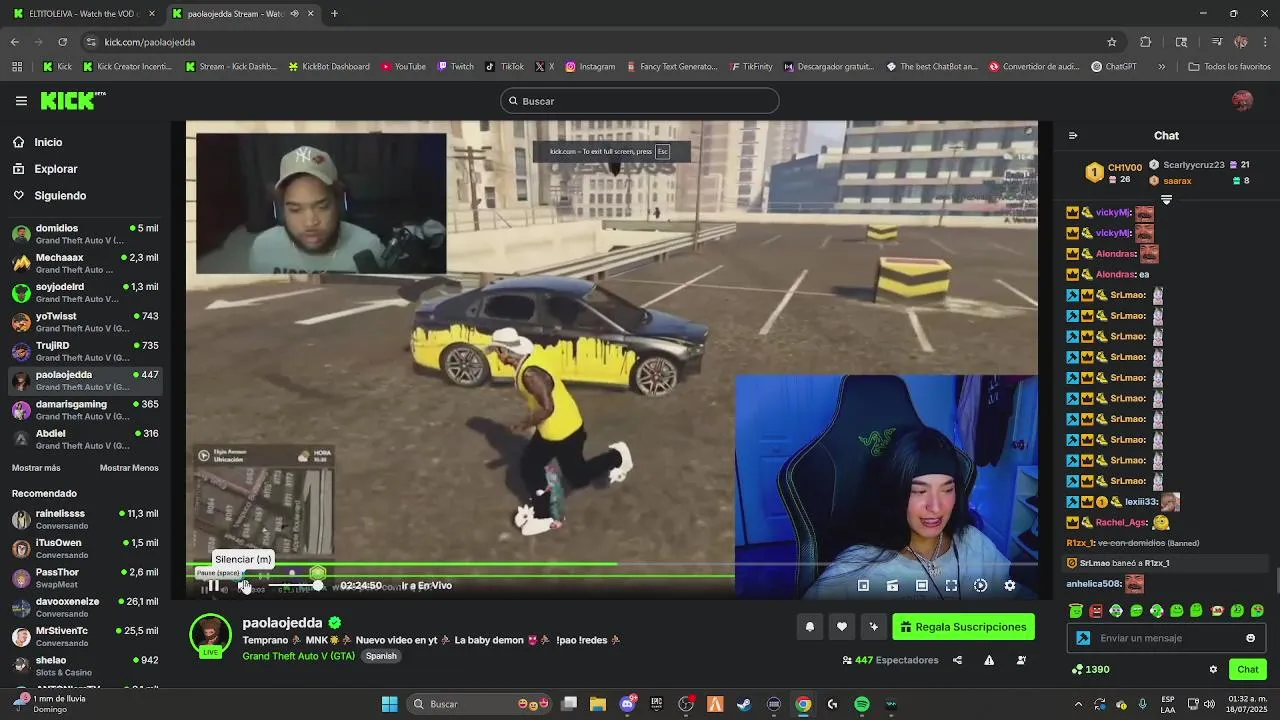This screenshot has height=720, width=1280.
Task: Open video player settings gear
Action: pos(1010,586)
